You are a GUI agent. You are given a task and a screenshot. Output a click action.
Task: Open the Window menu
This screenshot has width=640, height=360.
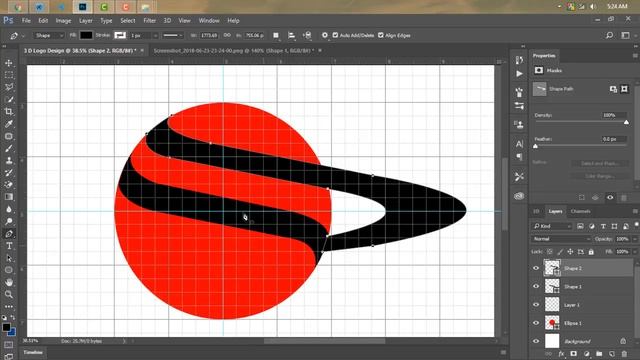click(x=209, y=20)
